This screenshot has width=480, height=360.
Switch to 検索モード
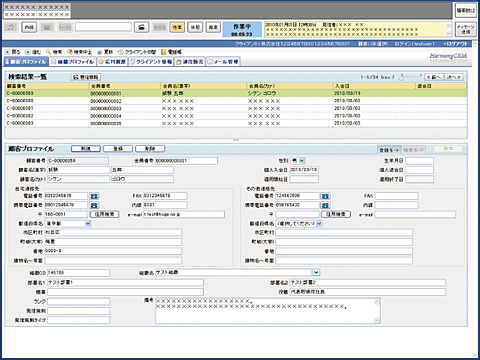414,150
